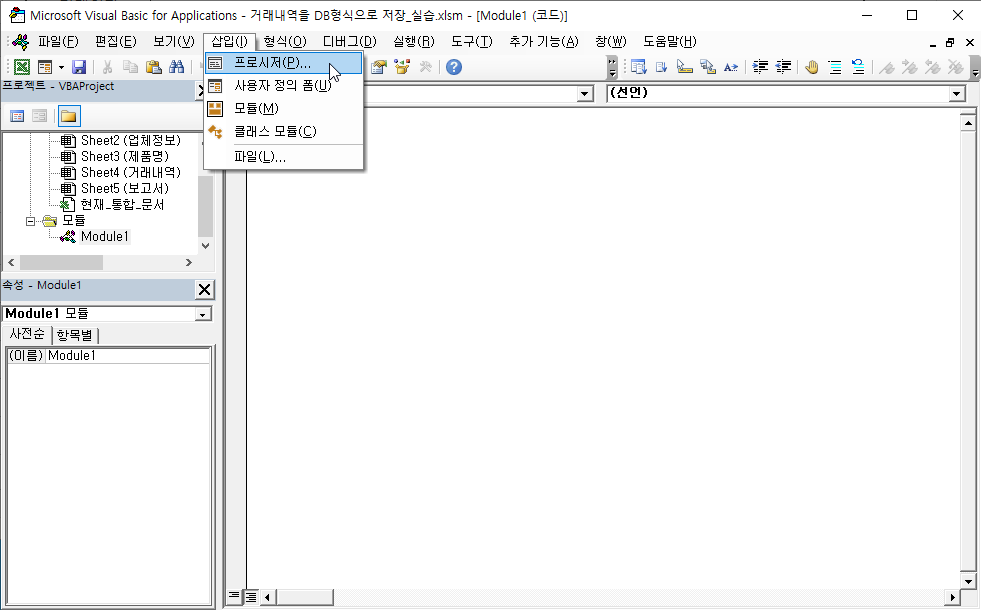This screenshot has height=610, width=981.
Task: Click the Complete Word icon
Action: click(731, 67)
